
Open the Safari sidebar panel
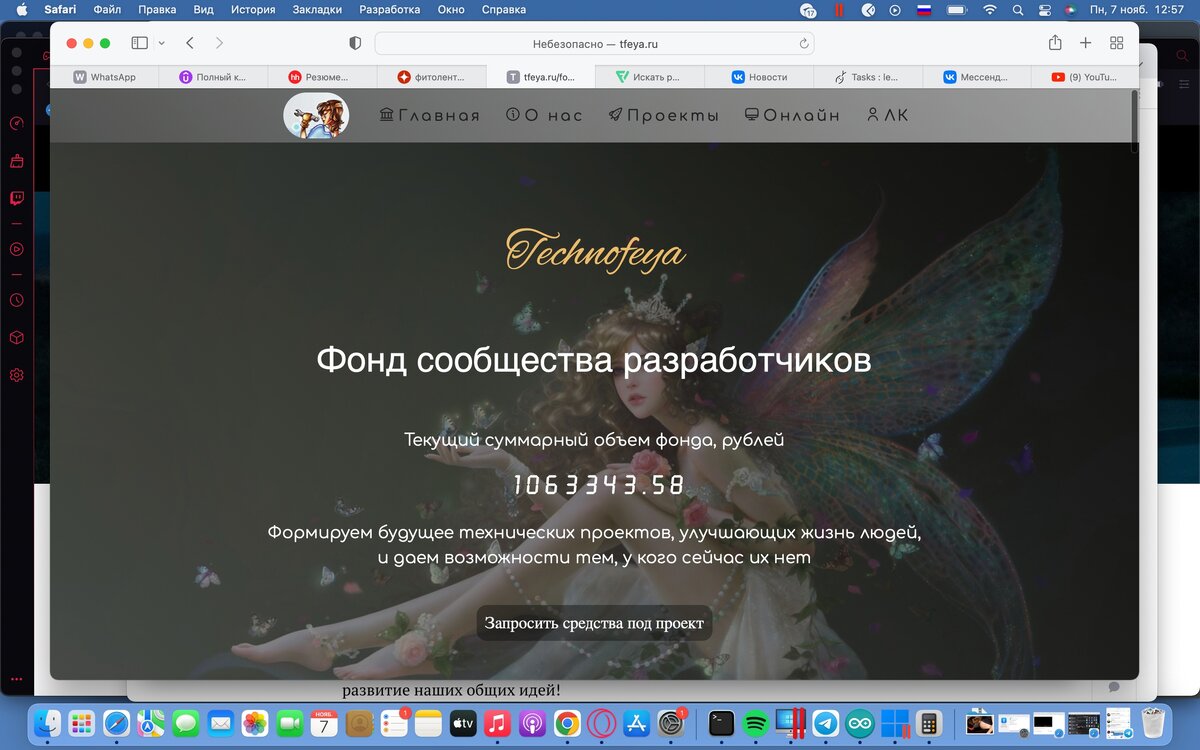[139, 43]
